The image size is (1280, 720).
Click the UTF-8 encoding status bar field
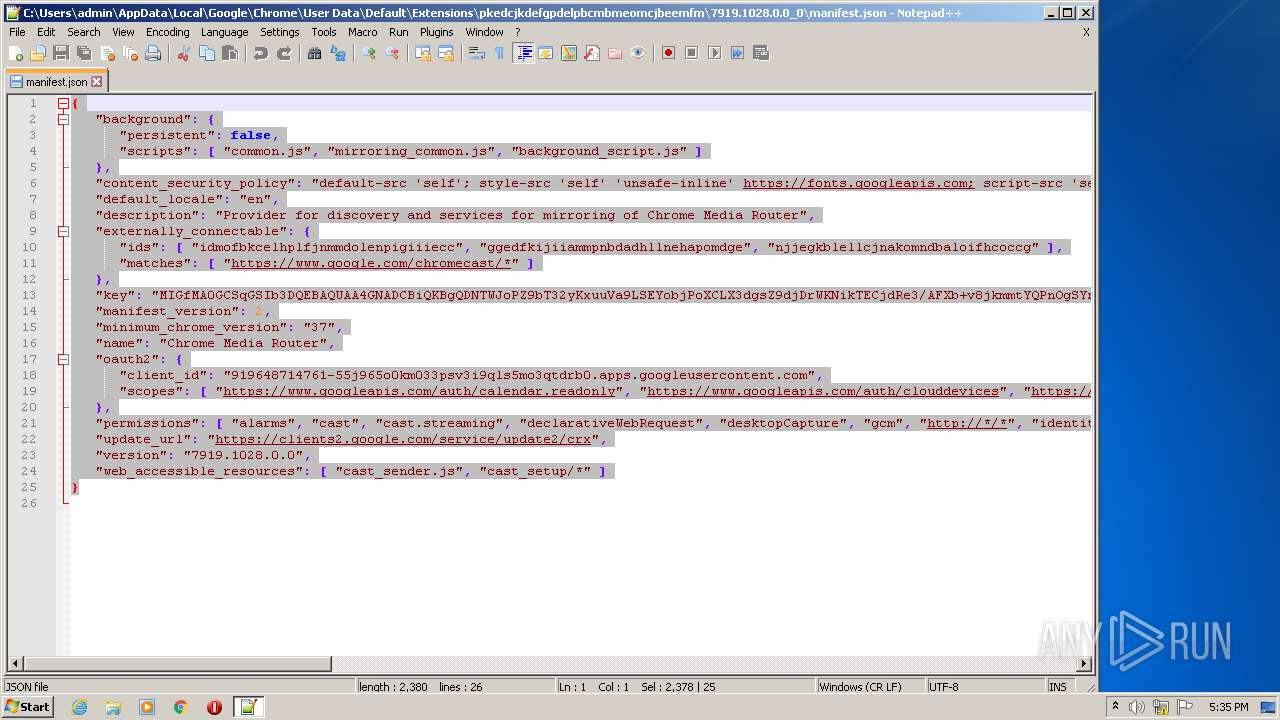click(984, 687)
